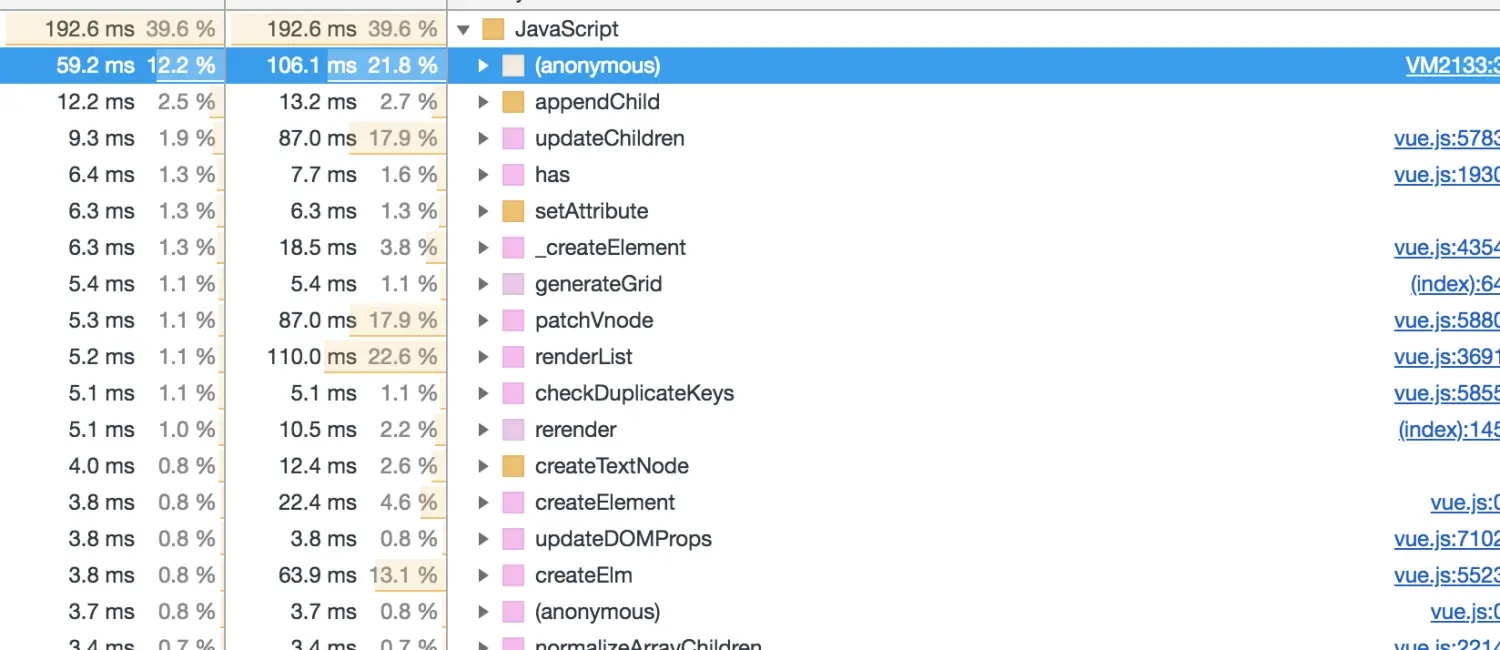Expand the patchVnode row
The height and width of the screenshot is (650, 1500).
tap(483, 321)
